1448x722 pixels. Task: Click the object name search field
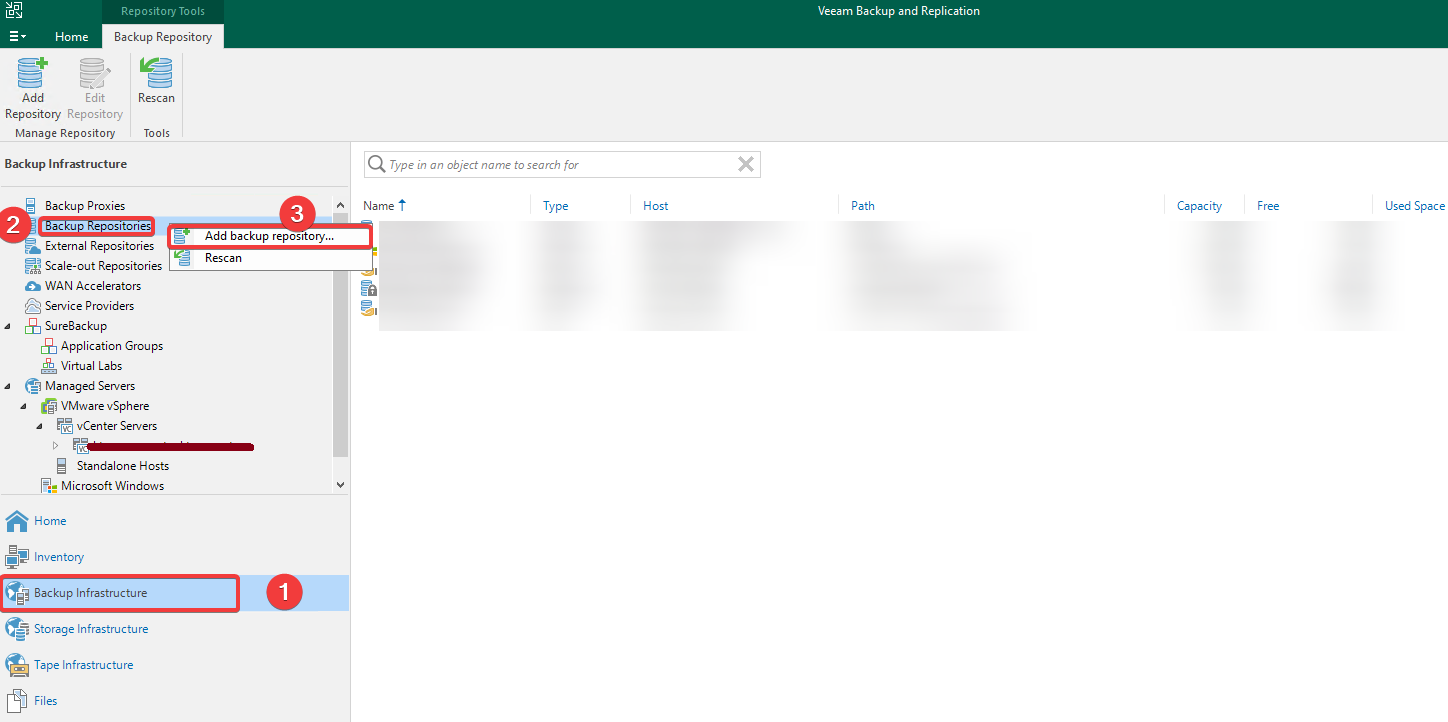pos(560,165)
